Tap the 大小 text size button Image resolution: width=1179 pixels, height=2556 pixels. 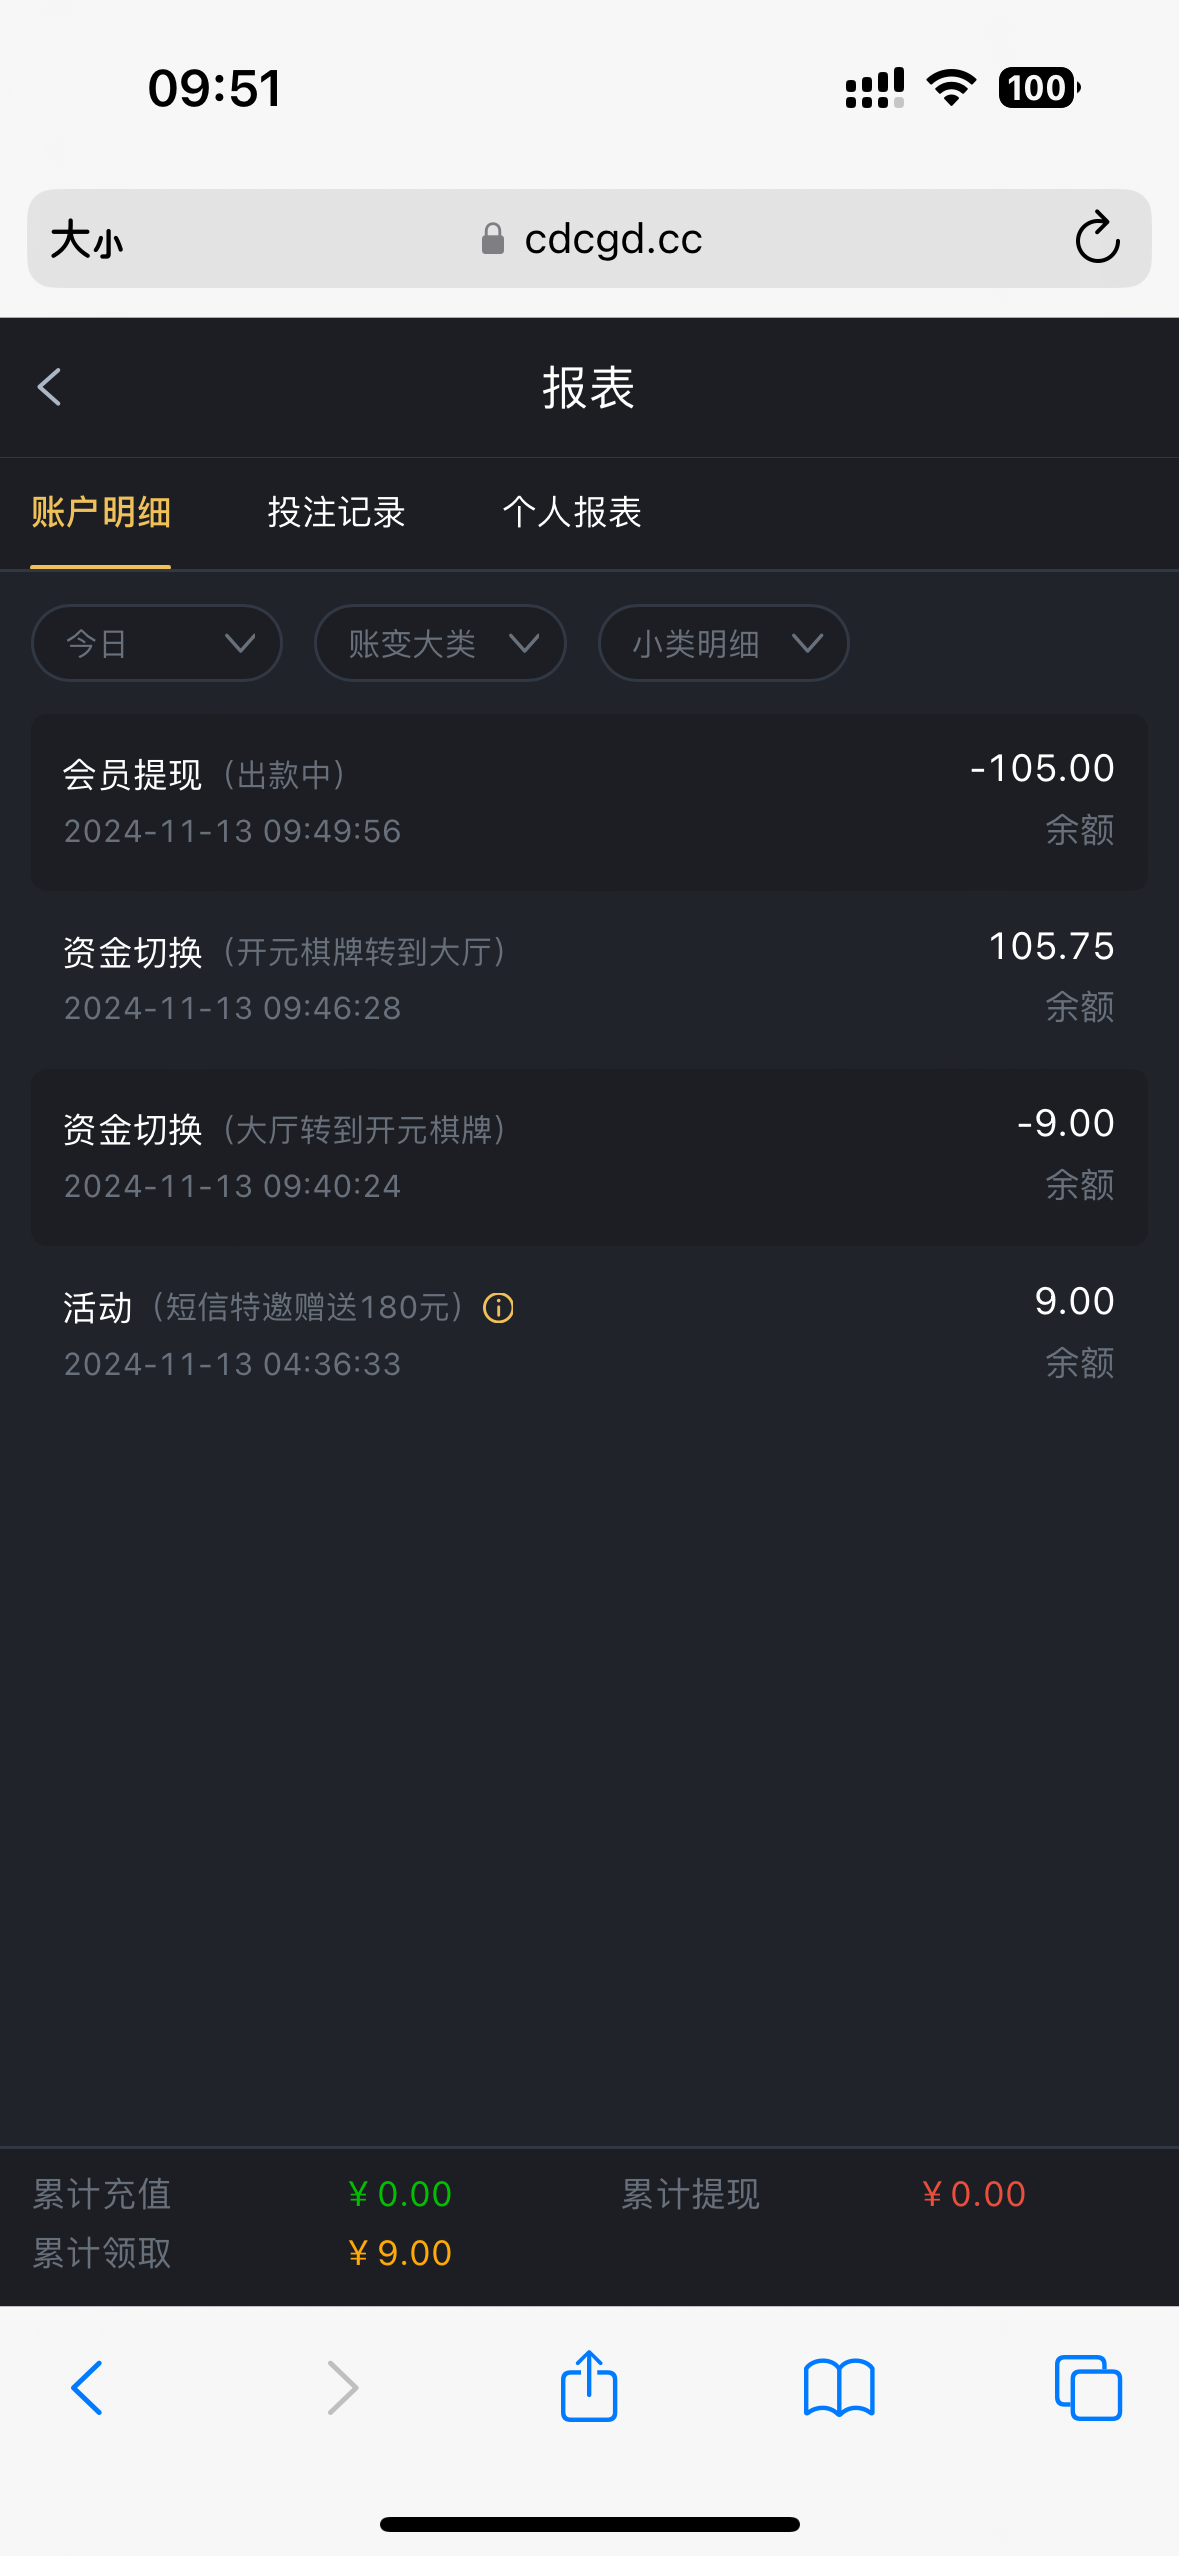[x=87, y=240]
